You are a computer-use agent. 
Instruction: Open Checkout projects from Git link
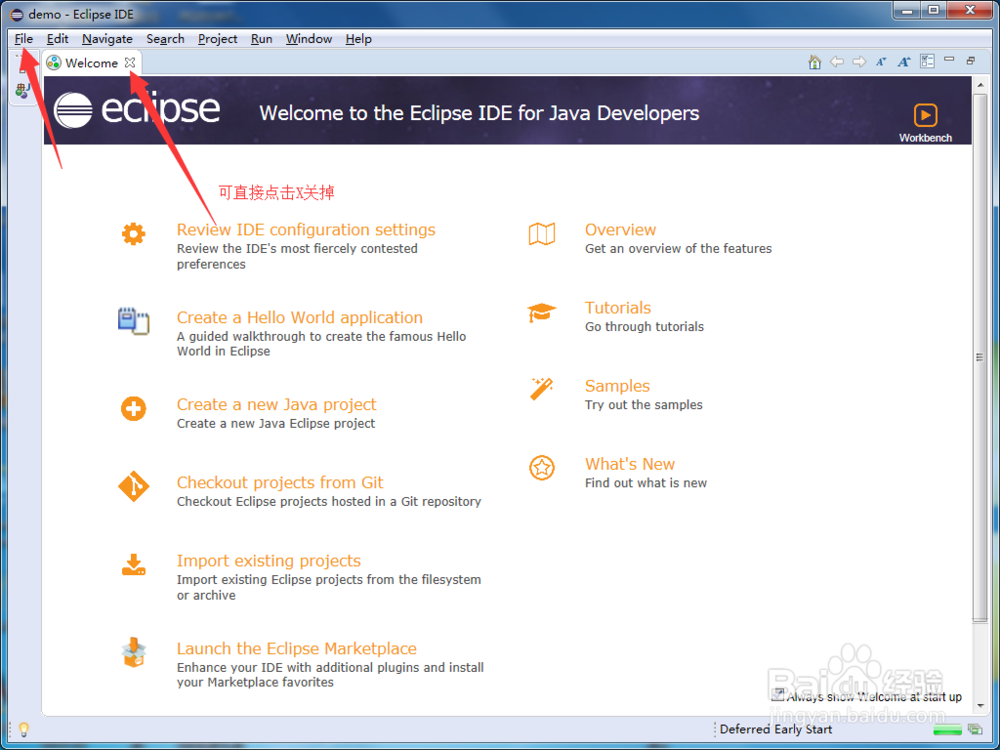[280, 483]
